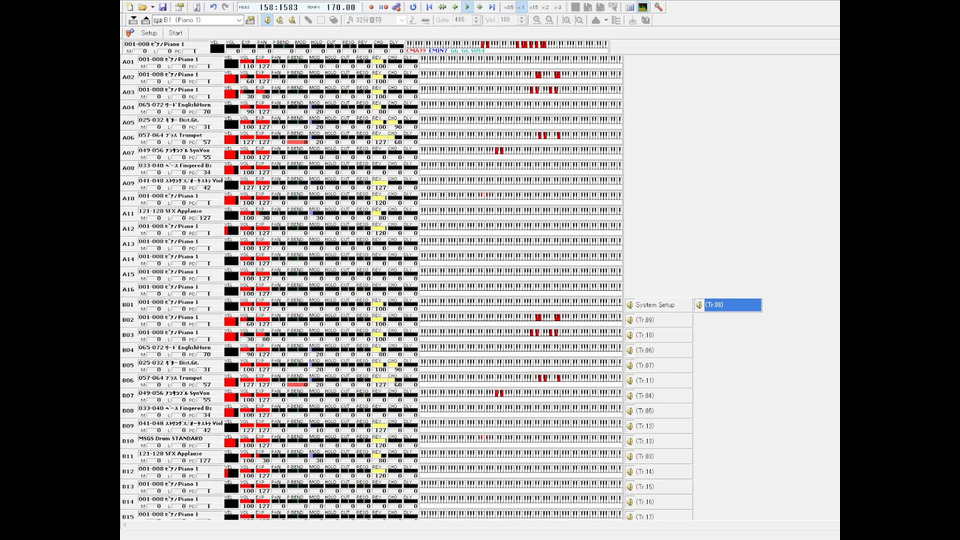Open the note length dropdown
The width and height of the screenshot is (960, 540).
(x=402, y=20)
